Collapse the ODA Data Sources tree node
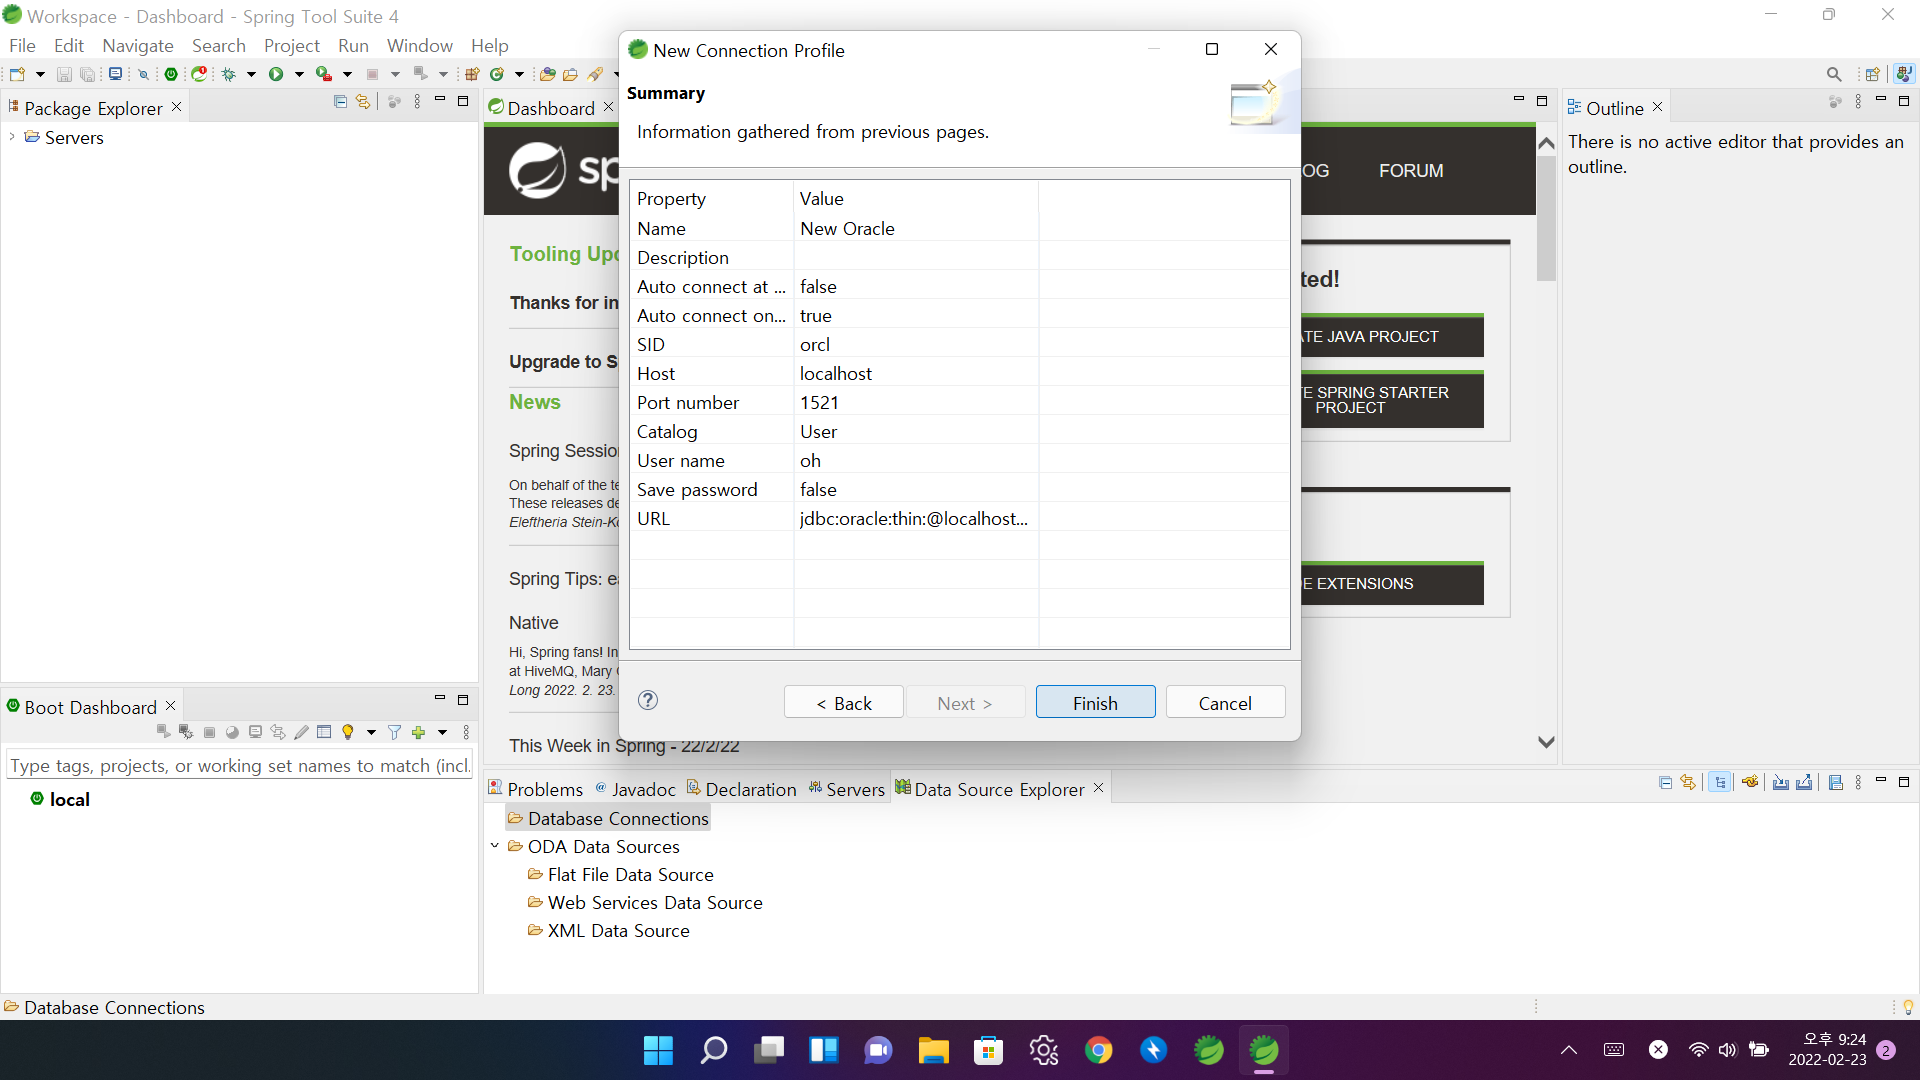 point(495,847)
